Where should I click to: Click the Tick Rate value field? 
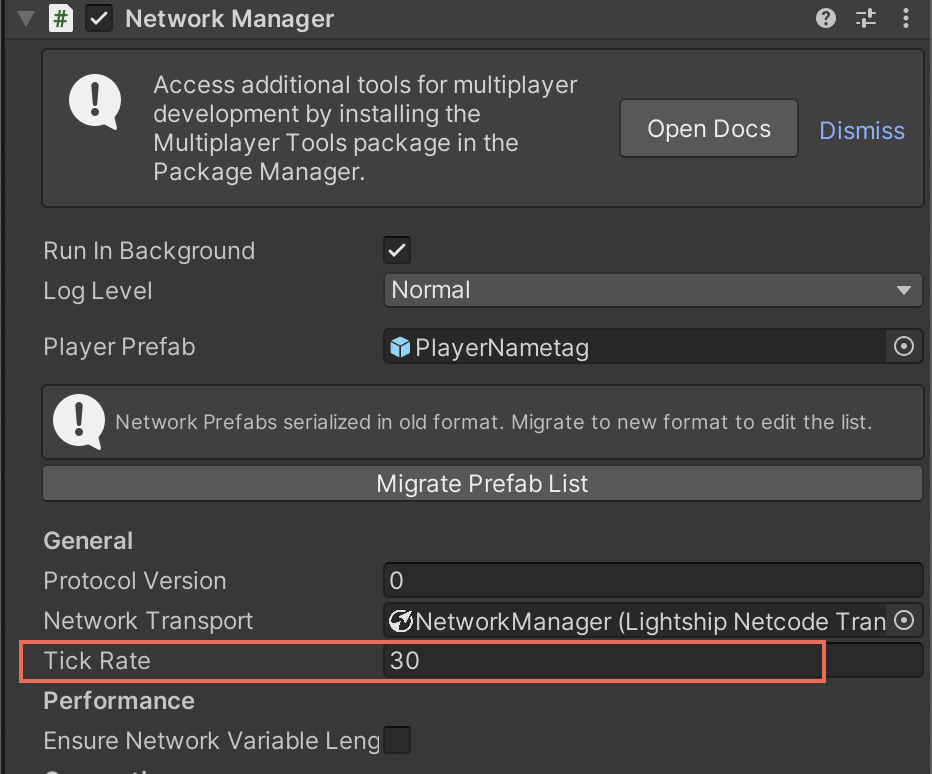pyautogui.click(x=652, y=661)
